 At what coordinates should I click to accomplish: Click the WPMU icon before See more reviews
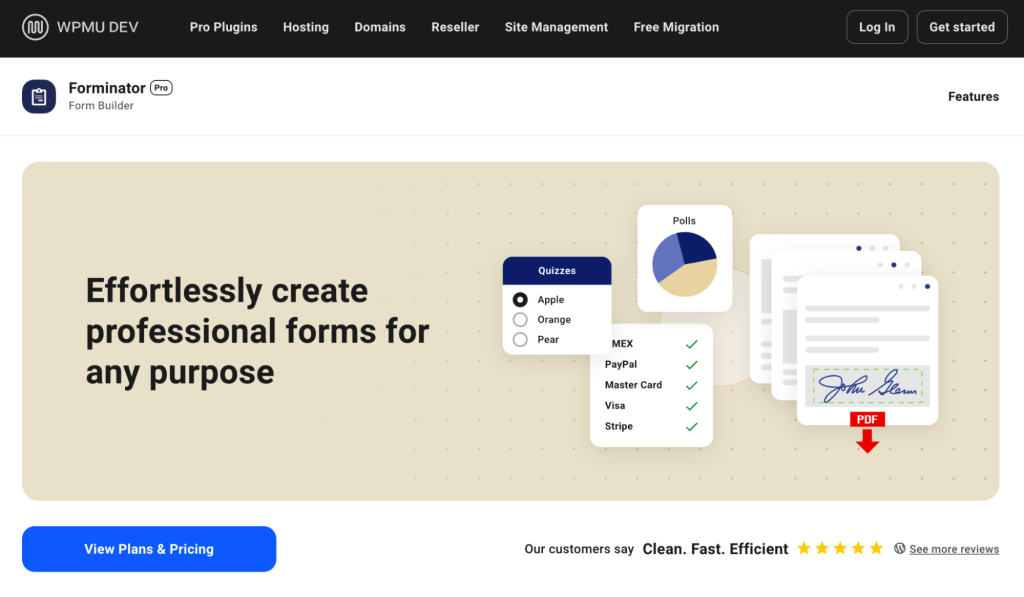[x=900, y=548]
